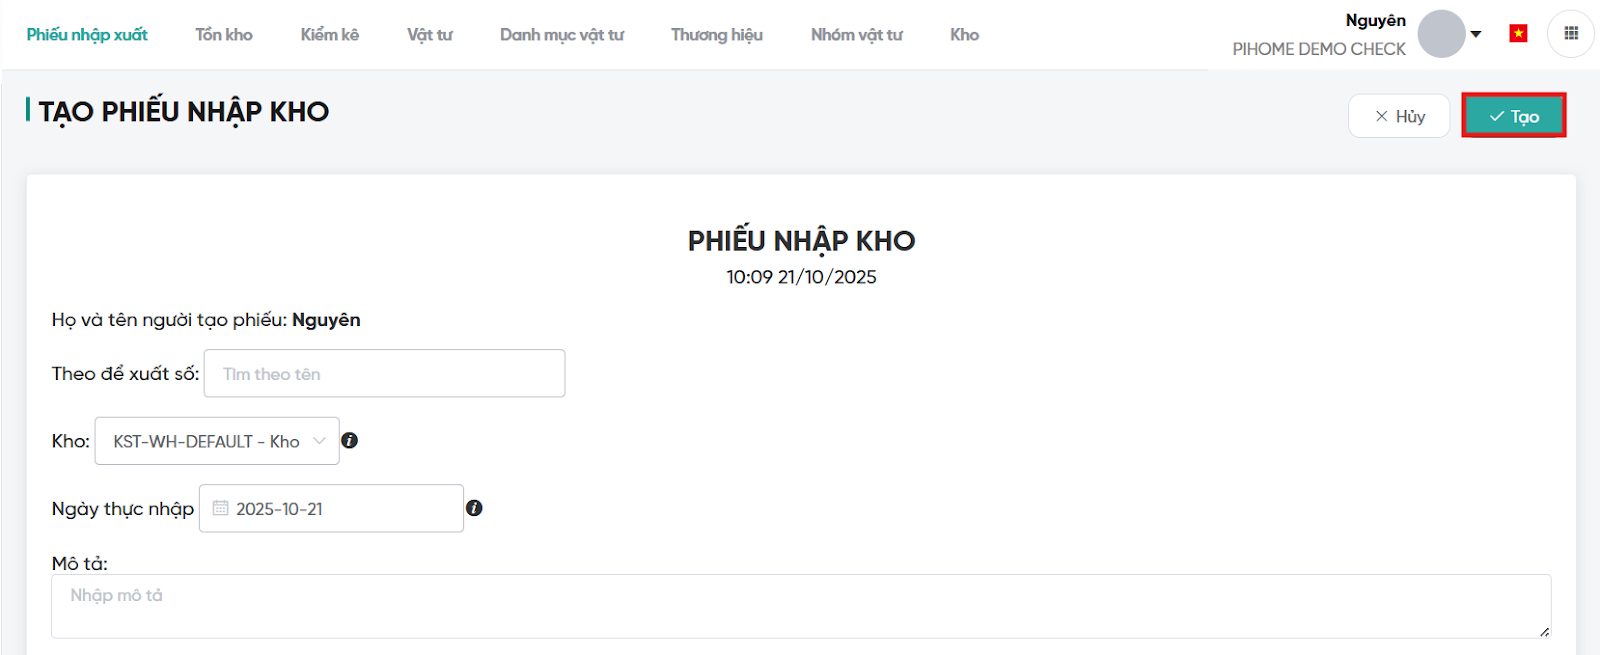Click info icon next to Kho dropdown
This screenshot has height=655, width=1600.
[x=350, y=440]
